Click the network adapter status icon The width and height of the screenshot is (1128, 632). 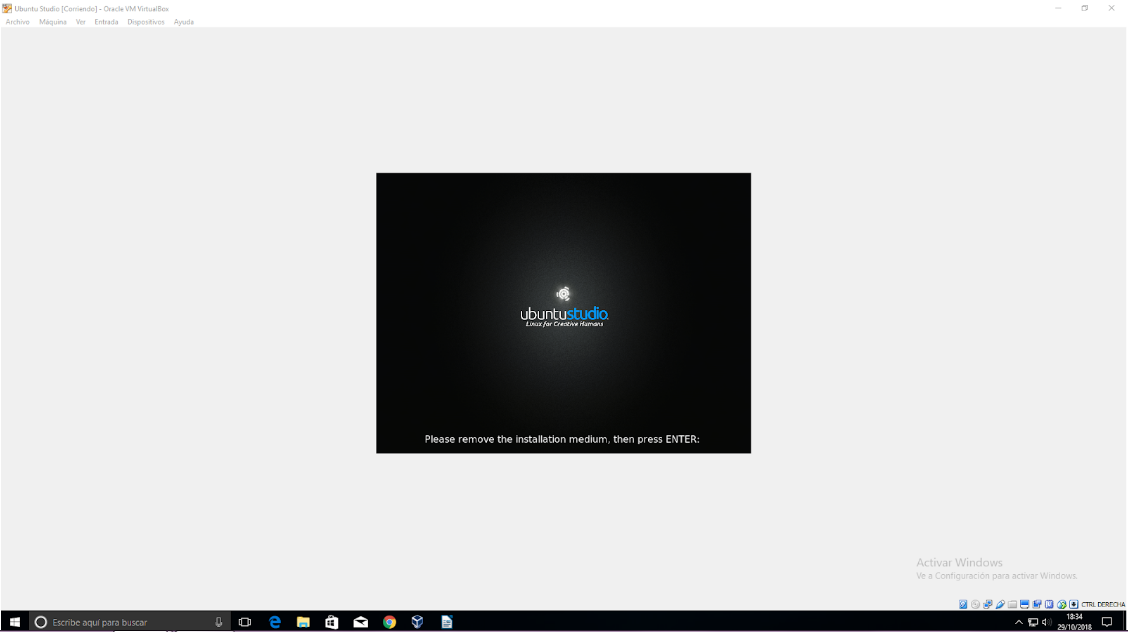pos(987,604)
